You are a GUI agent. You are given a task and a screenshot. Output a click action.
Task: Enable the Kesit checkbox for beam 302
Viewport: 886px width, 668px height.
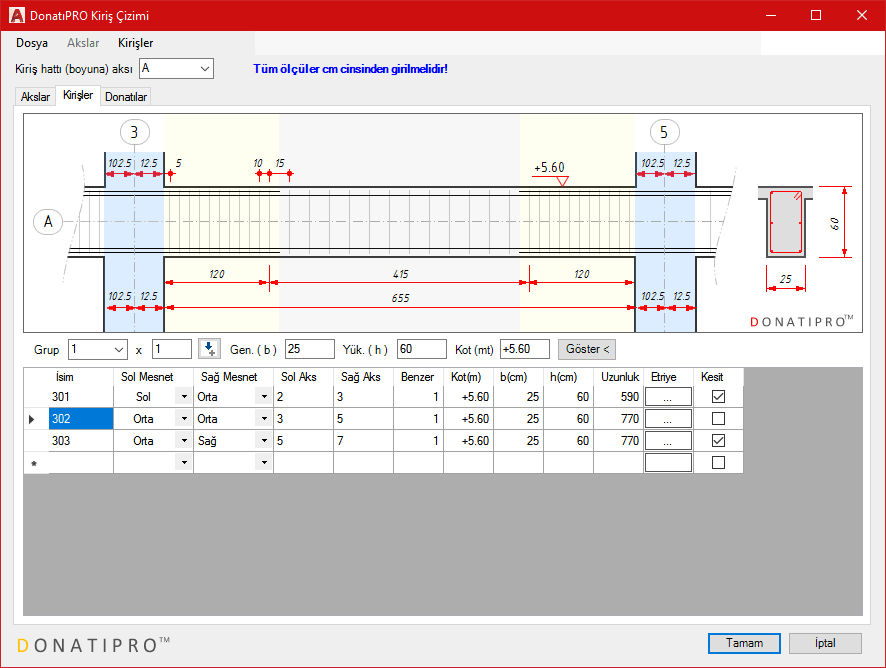[x=718, y=419]
